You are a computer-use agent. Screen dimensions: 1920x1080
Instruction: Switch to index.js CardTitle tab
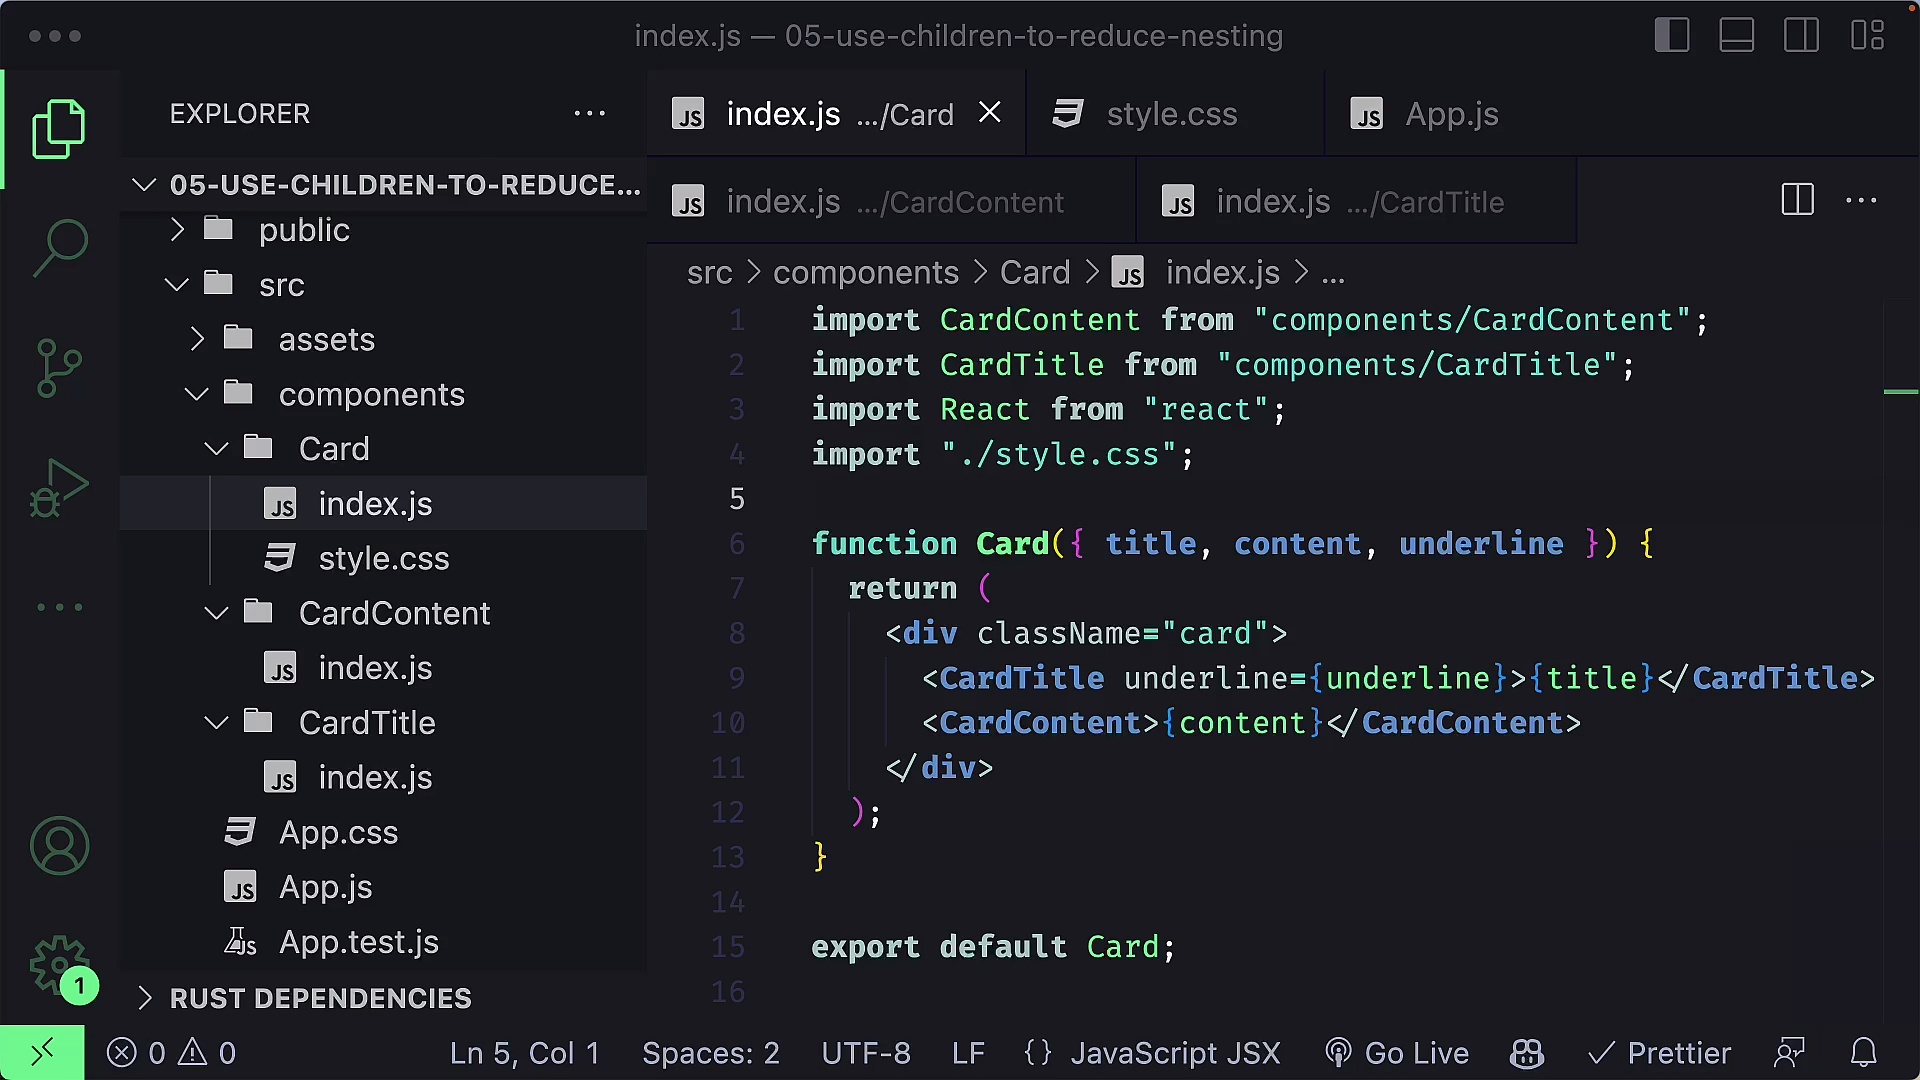point(1357,201)
